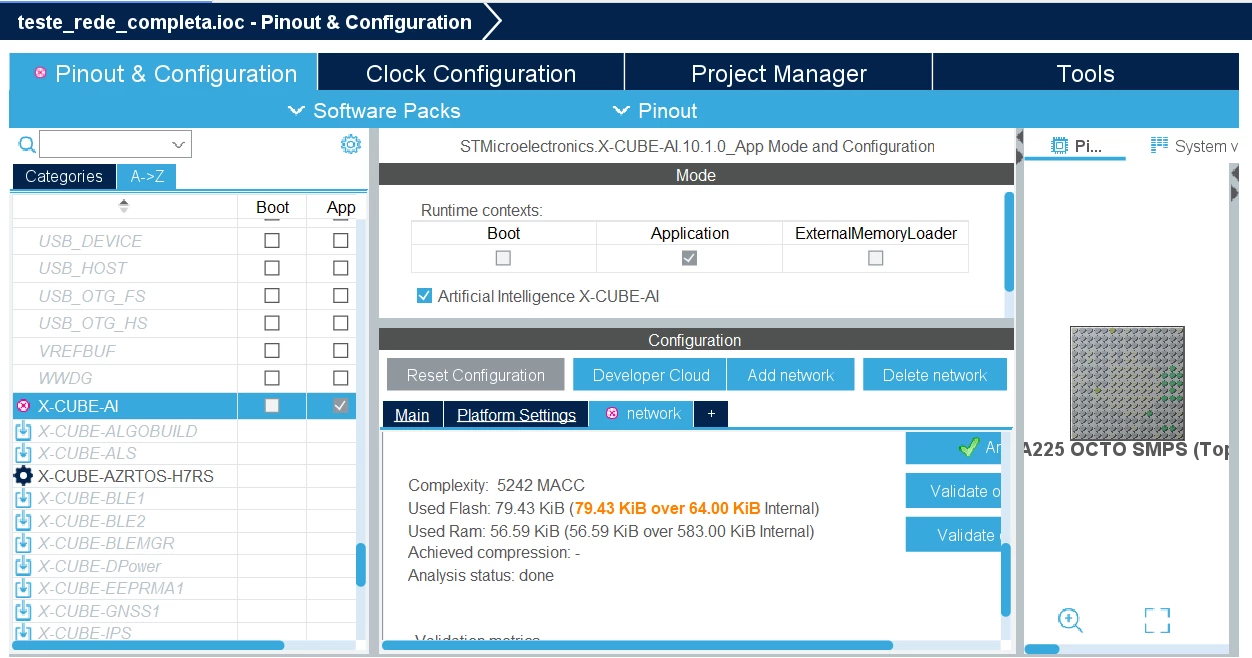The height and width of the screenshot is (658, 1252).
Task: Select the Categories tab
Action: tap(64, 176)
